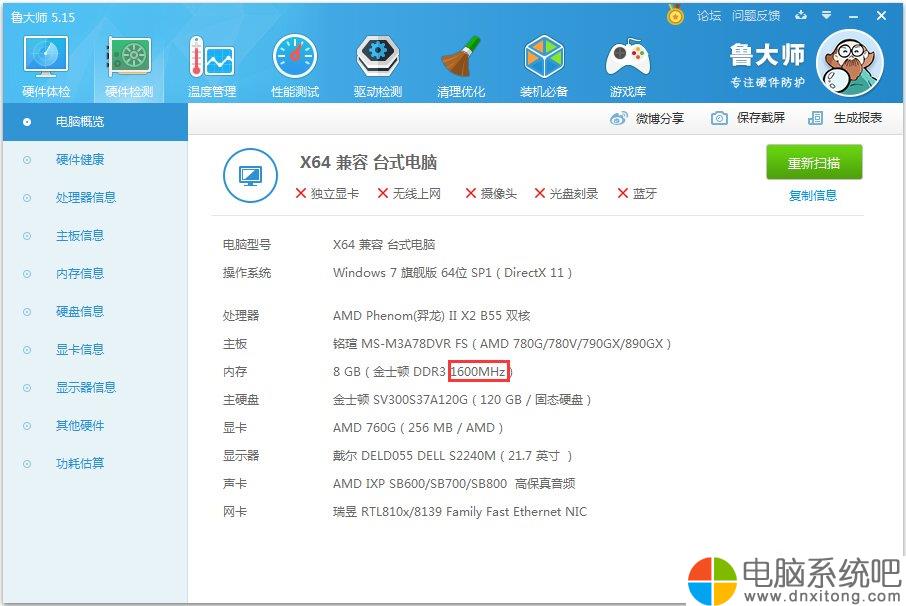Open the 问题反馈 feedback link
The image size is (906, 606).
pos(756,16)
